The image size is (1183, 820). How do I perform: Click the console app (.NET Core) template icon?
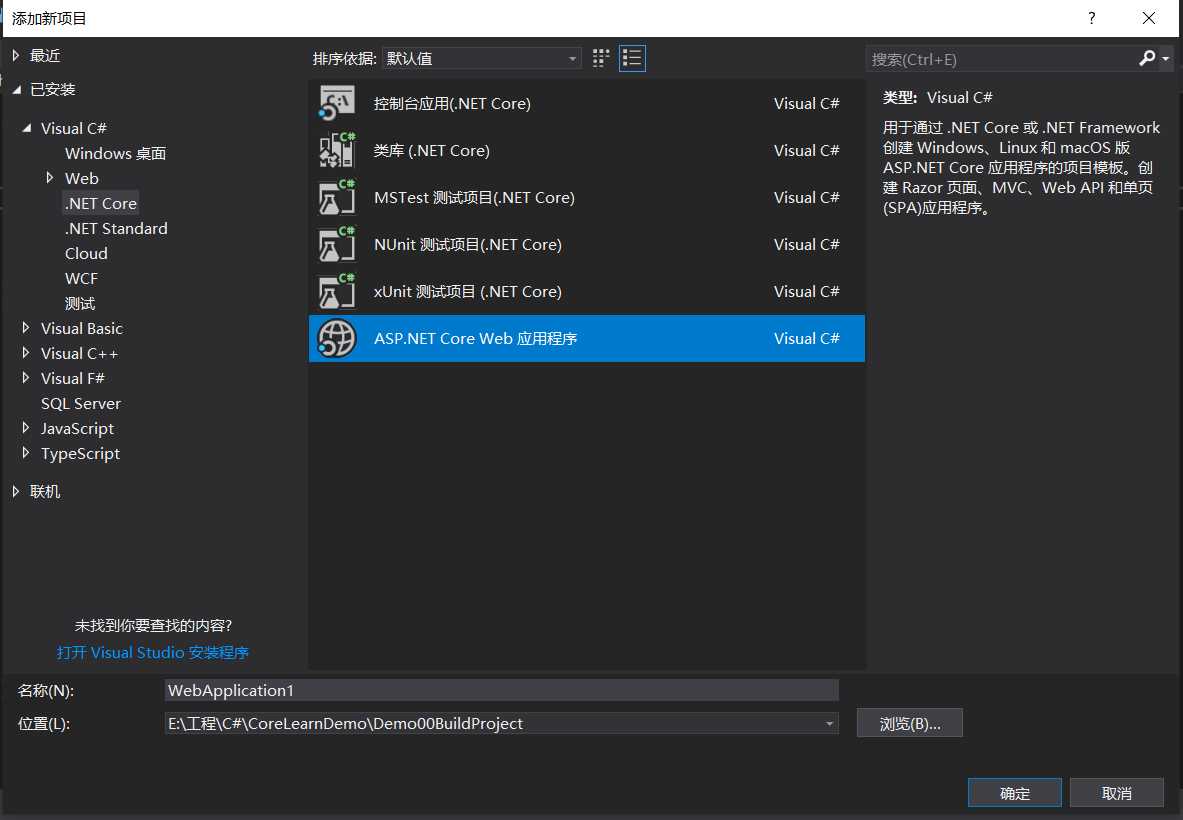336,103
